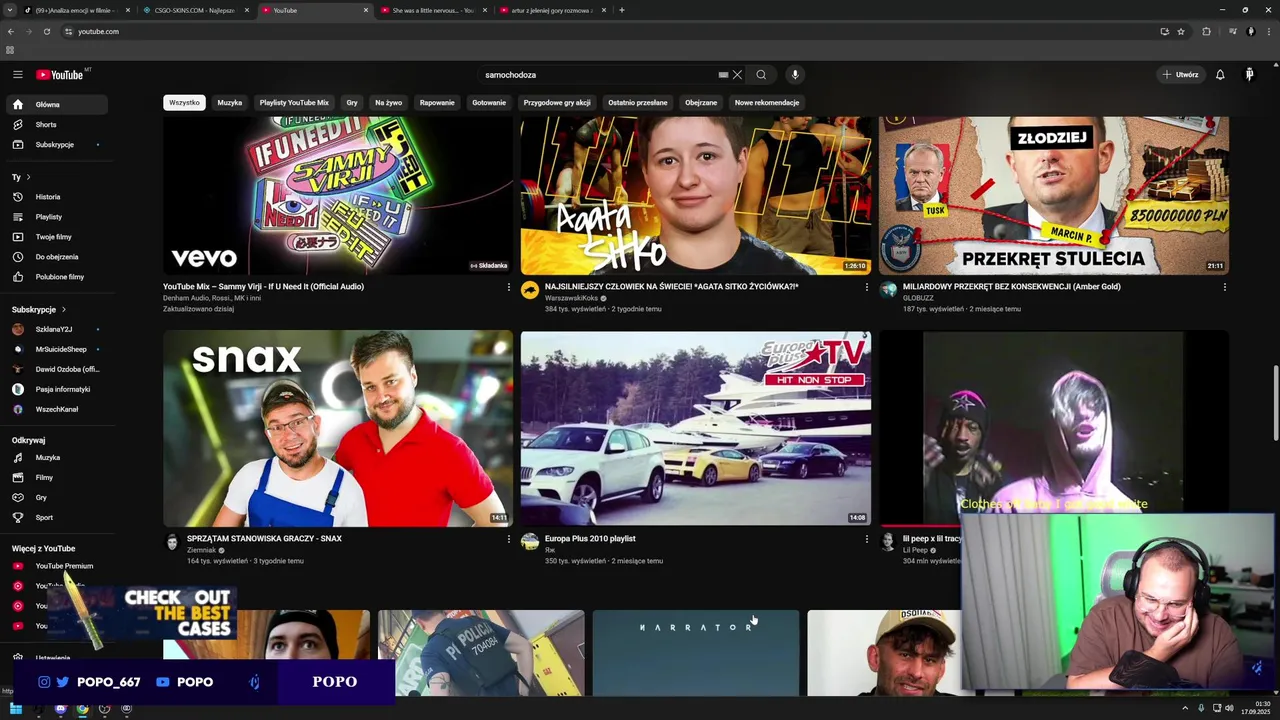Image resolution: width=1280 pixels, height=720 pixels.
Task: Open SzklanaY2J channel subscription
Action: click(56, 329)
